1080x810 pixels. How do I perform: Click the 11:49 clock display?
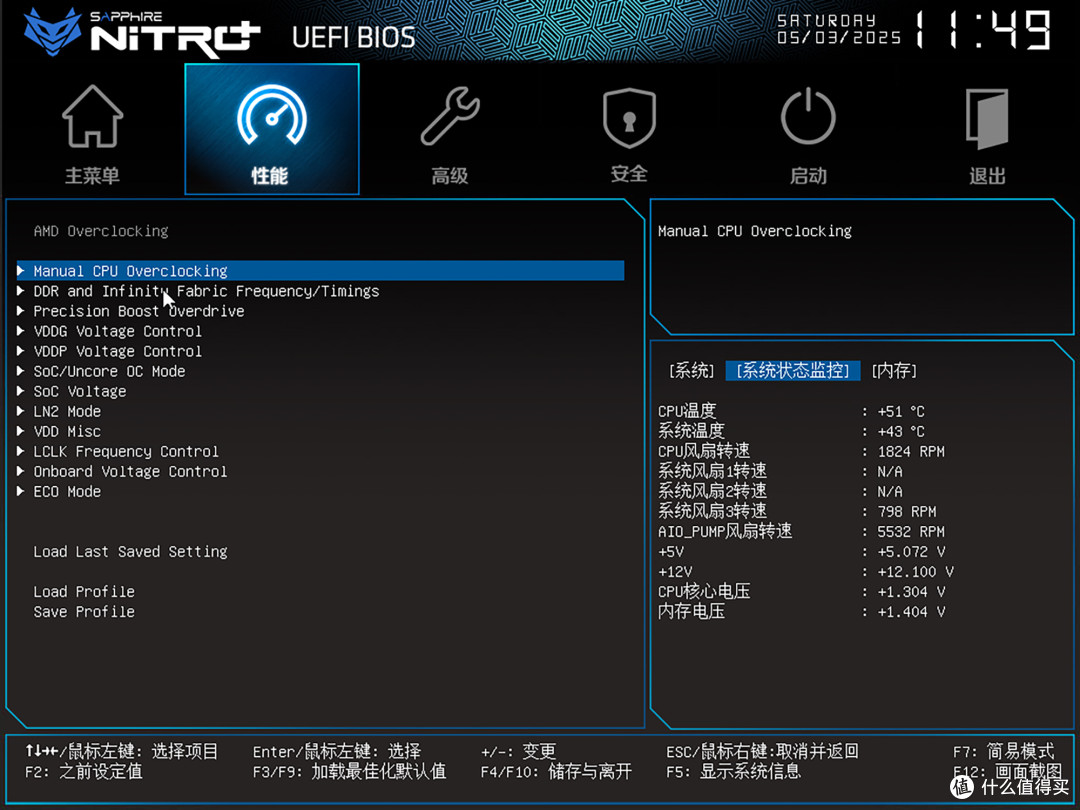point(984,30)
